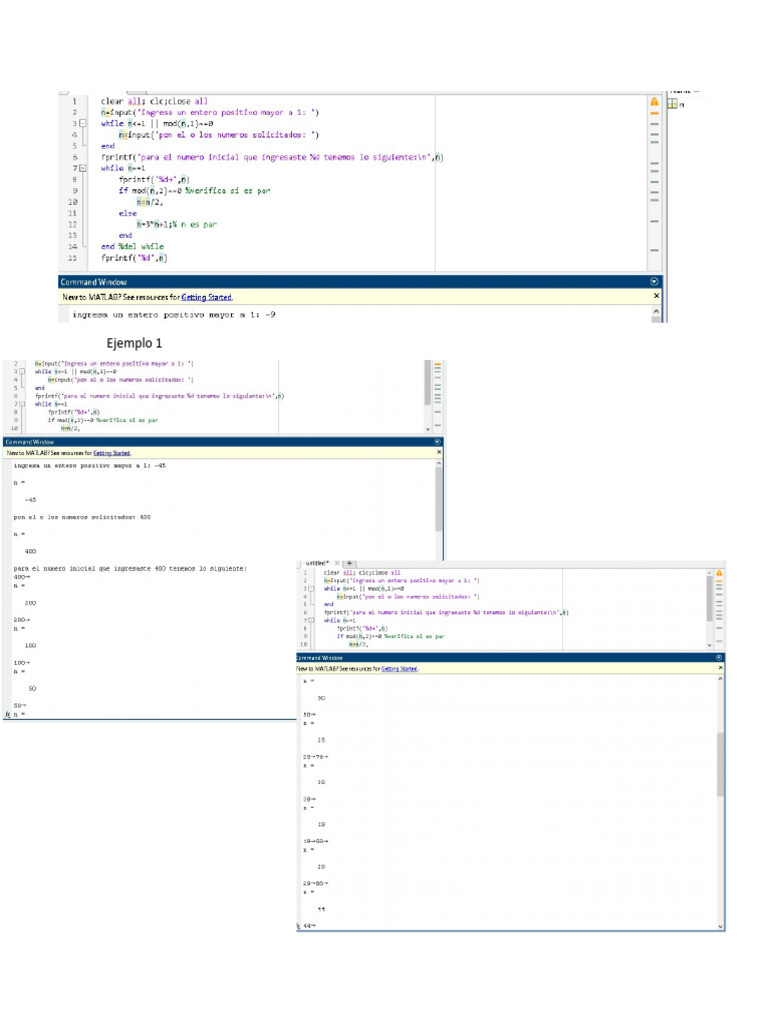Dismiss the Getting Started banner in Ejemplo 1 screenshot

click(439, 452)
